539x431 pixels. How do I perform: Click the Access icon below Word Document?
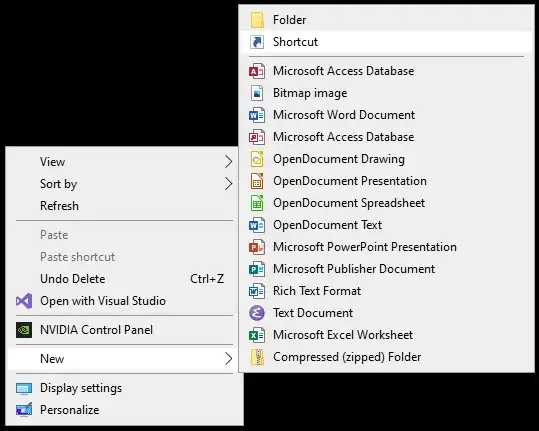(x=257, y=137)
